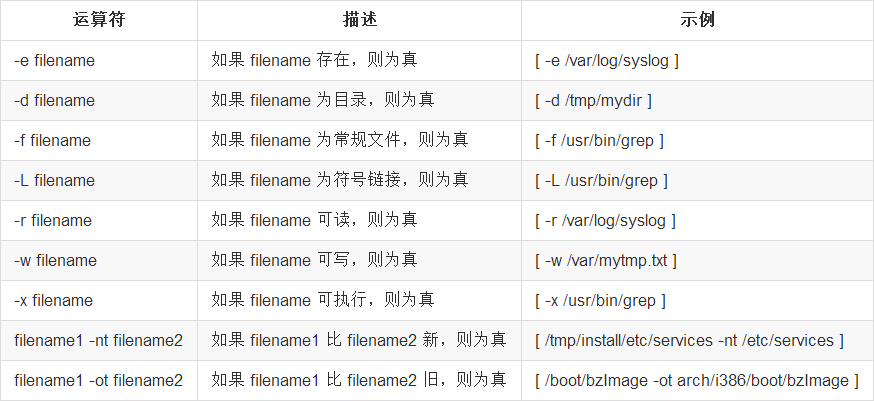Click the description 如果 filename 可执行

pyautogui.click(x=322, y=300)
